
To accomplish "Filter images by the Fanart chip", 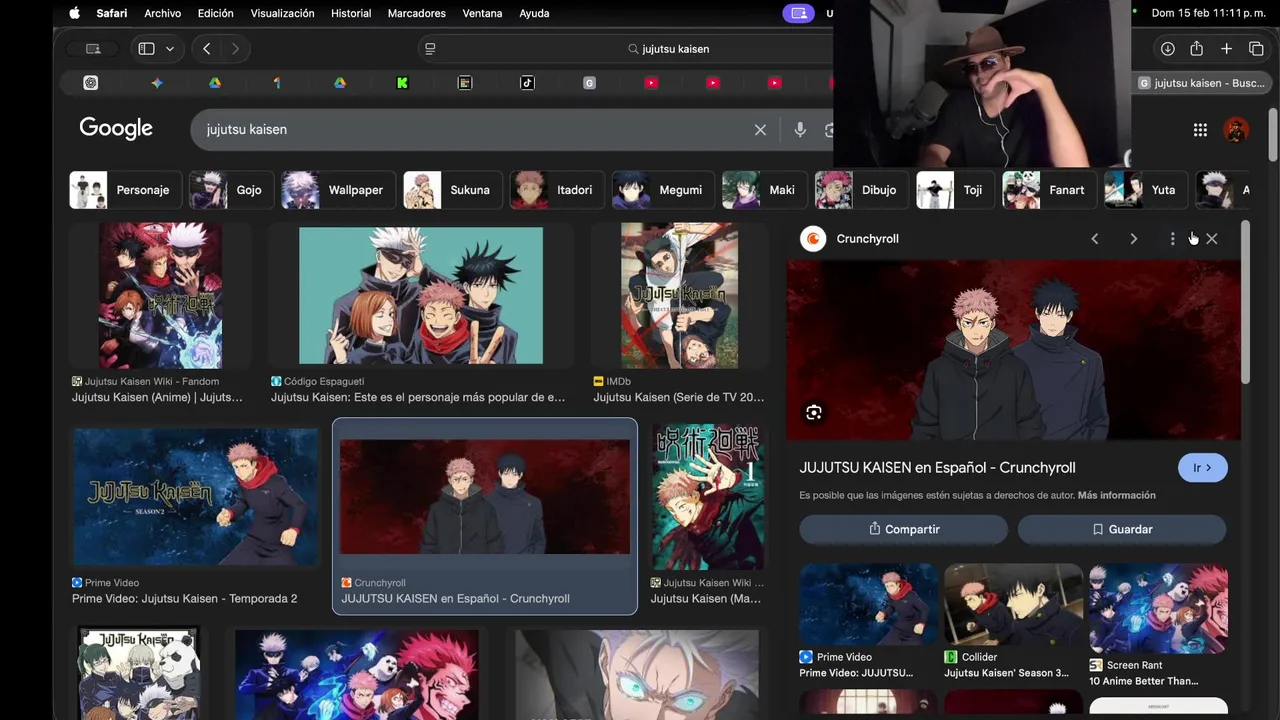I will [1049, 190].
